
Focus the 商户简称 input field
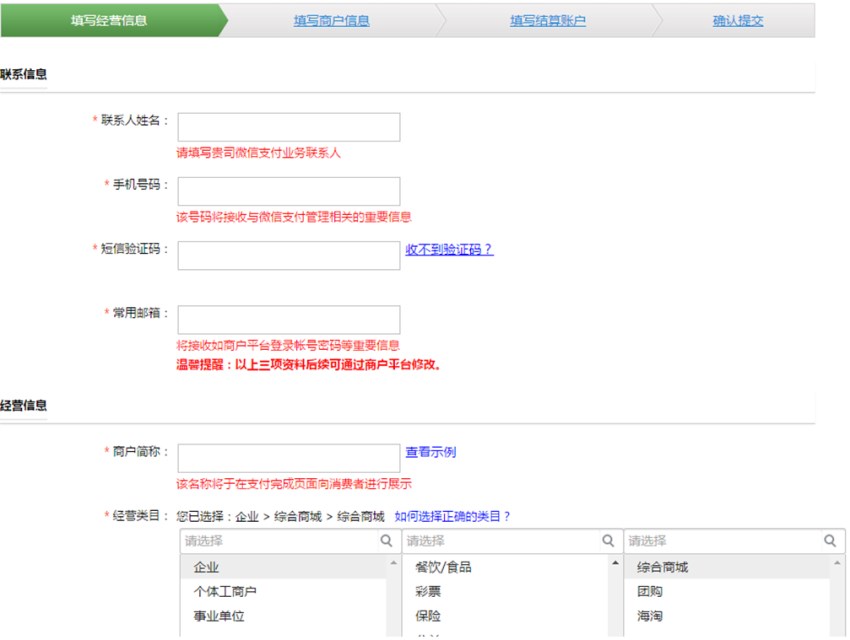pyautogui.click(x=289, y=458)
